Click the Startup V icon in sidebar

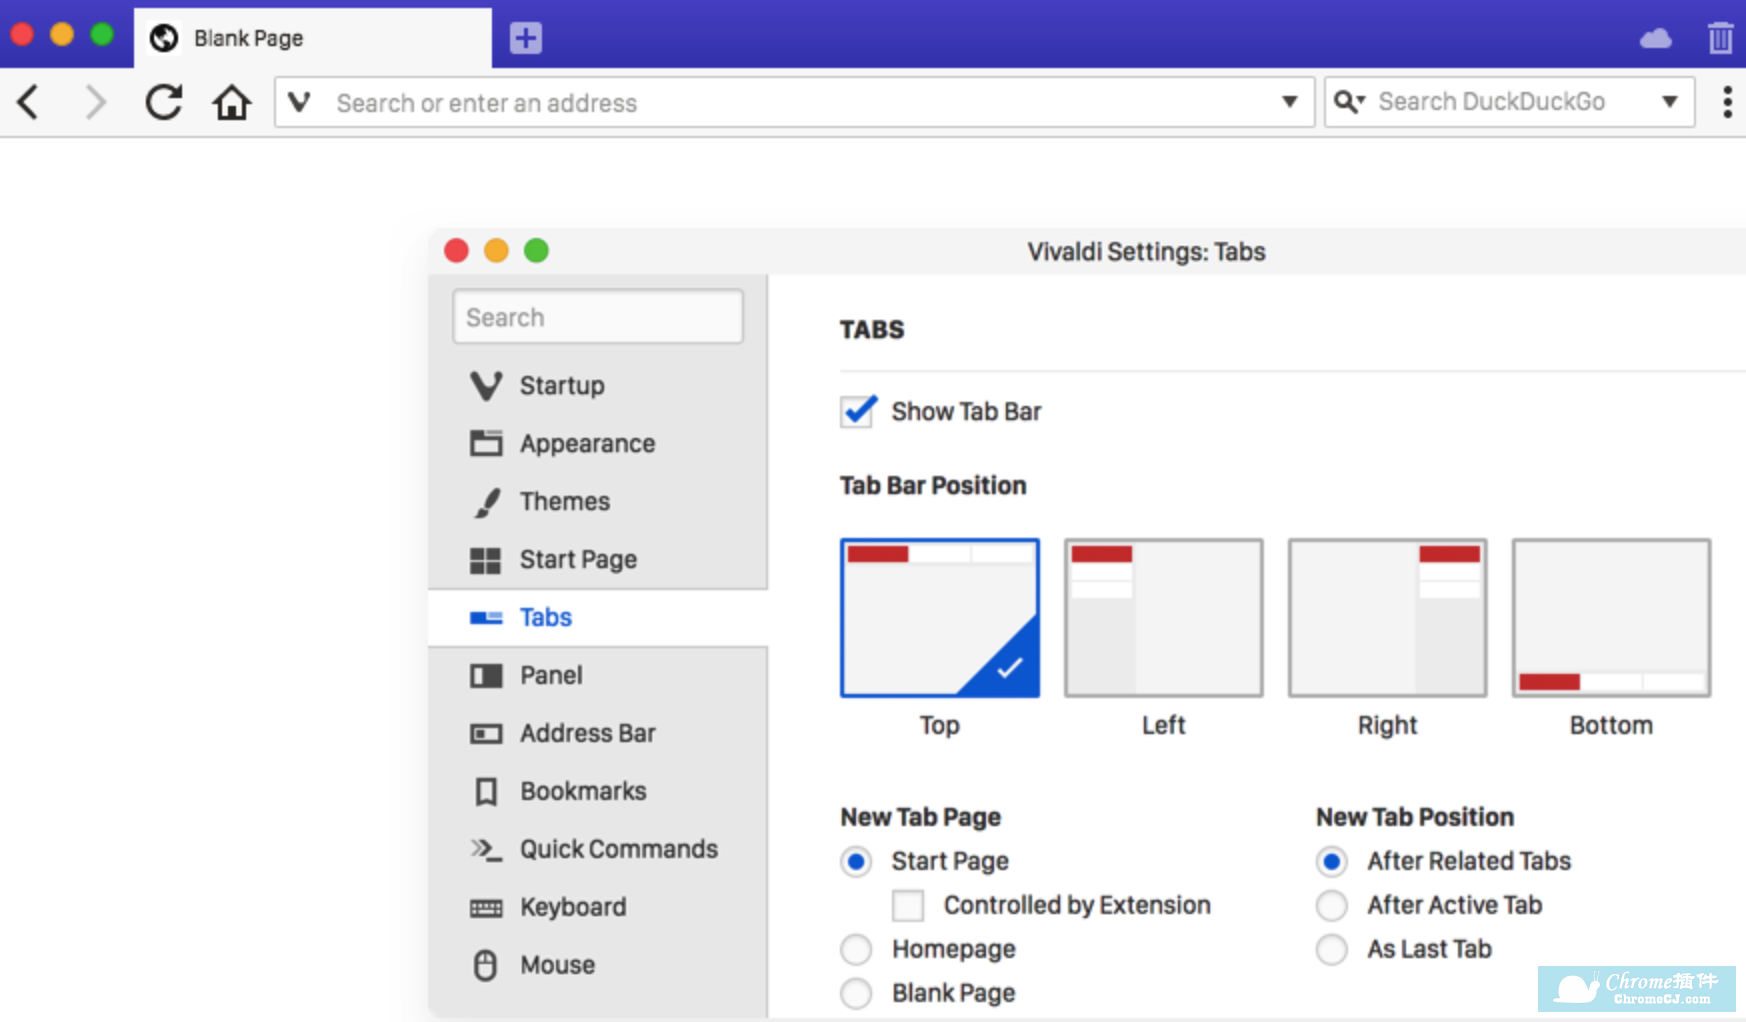click(x=486, y=385)
